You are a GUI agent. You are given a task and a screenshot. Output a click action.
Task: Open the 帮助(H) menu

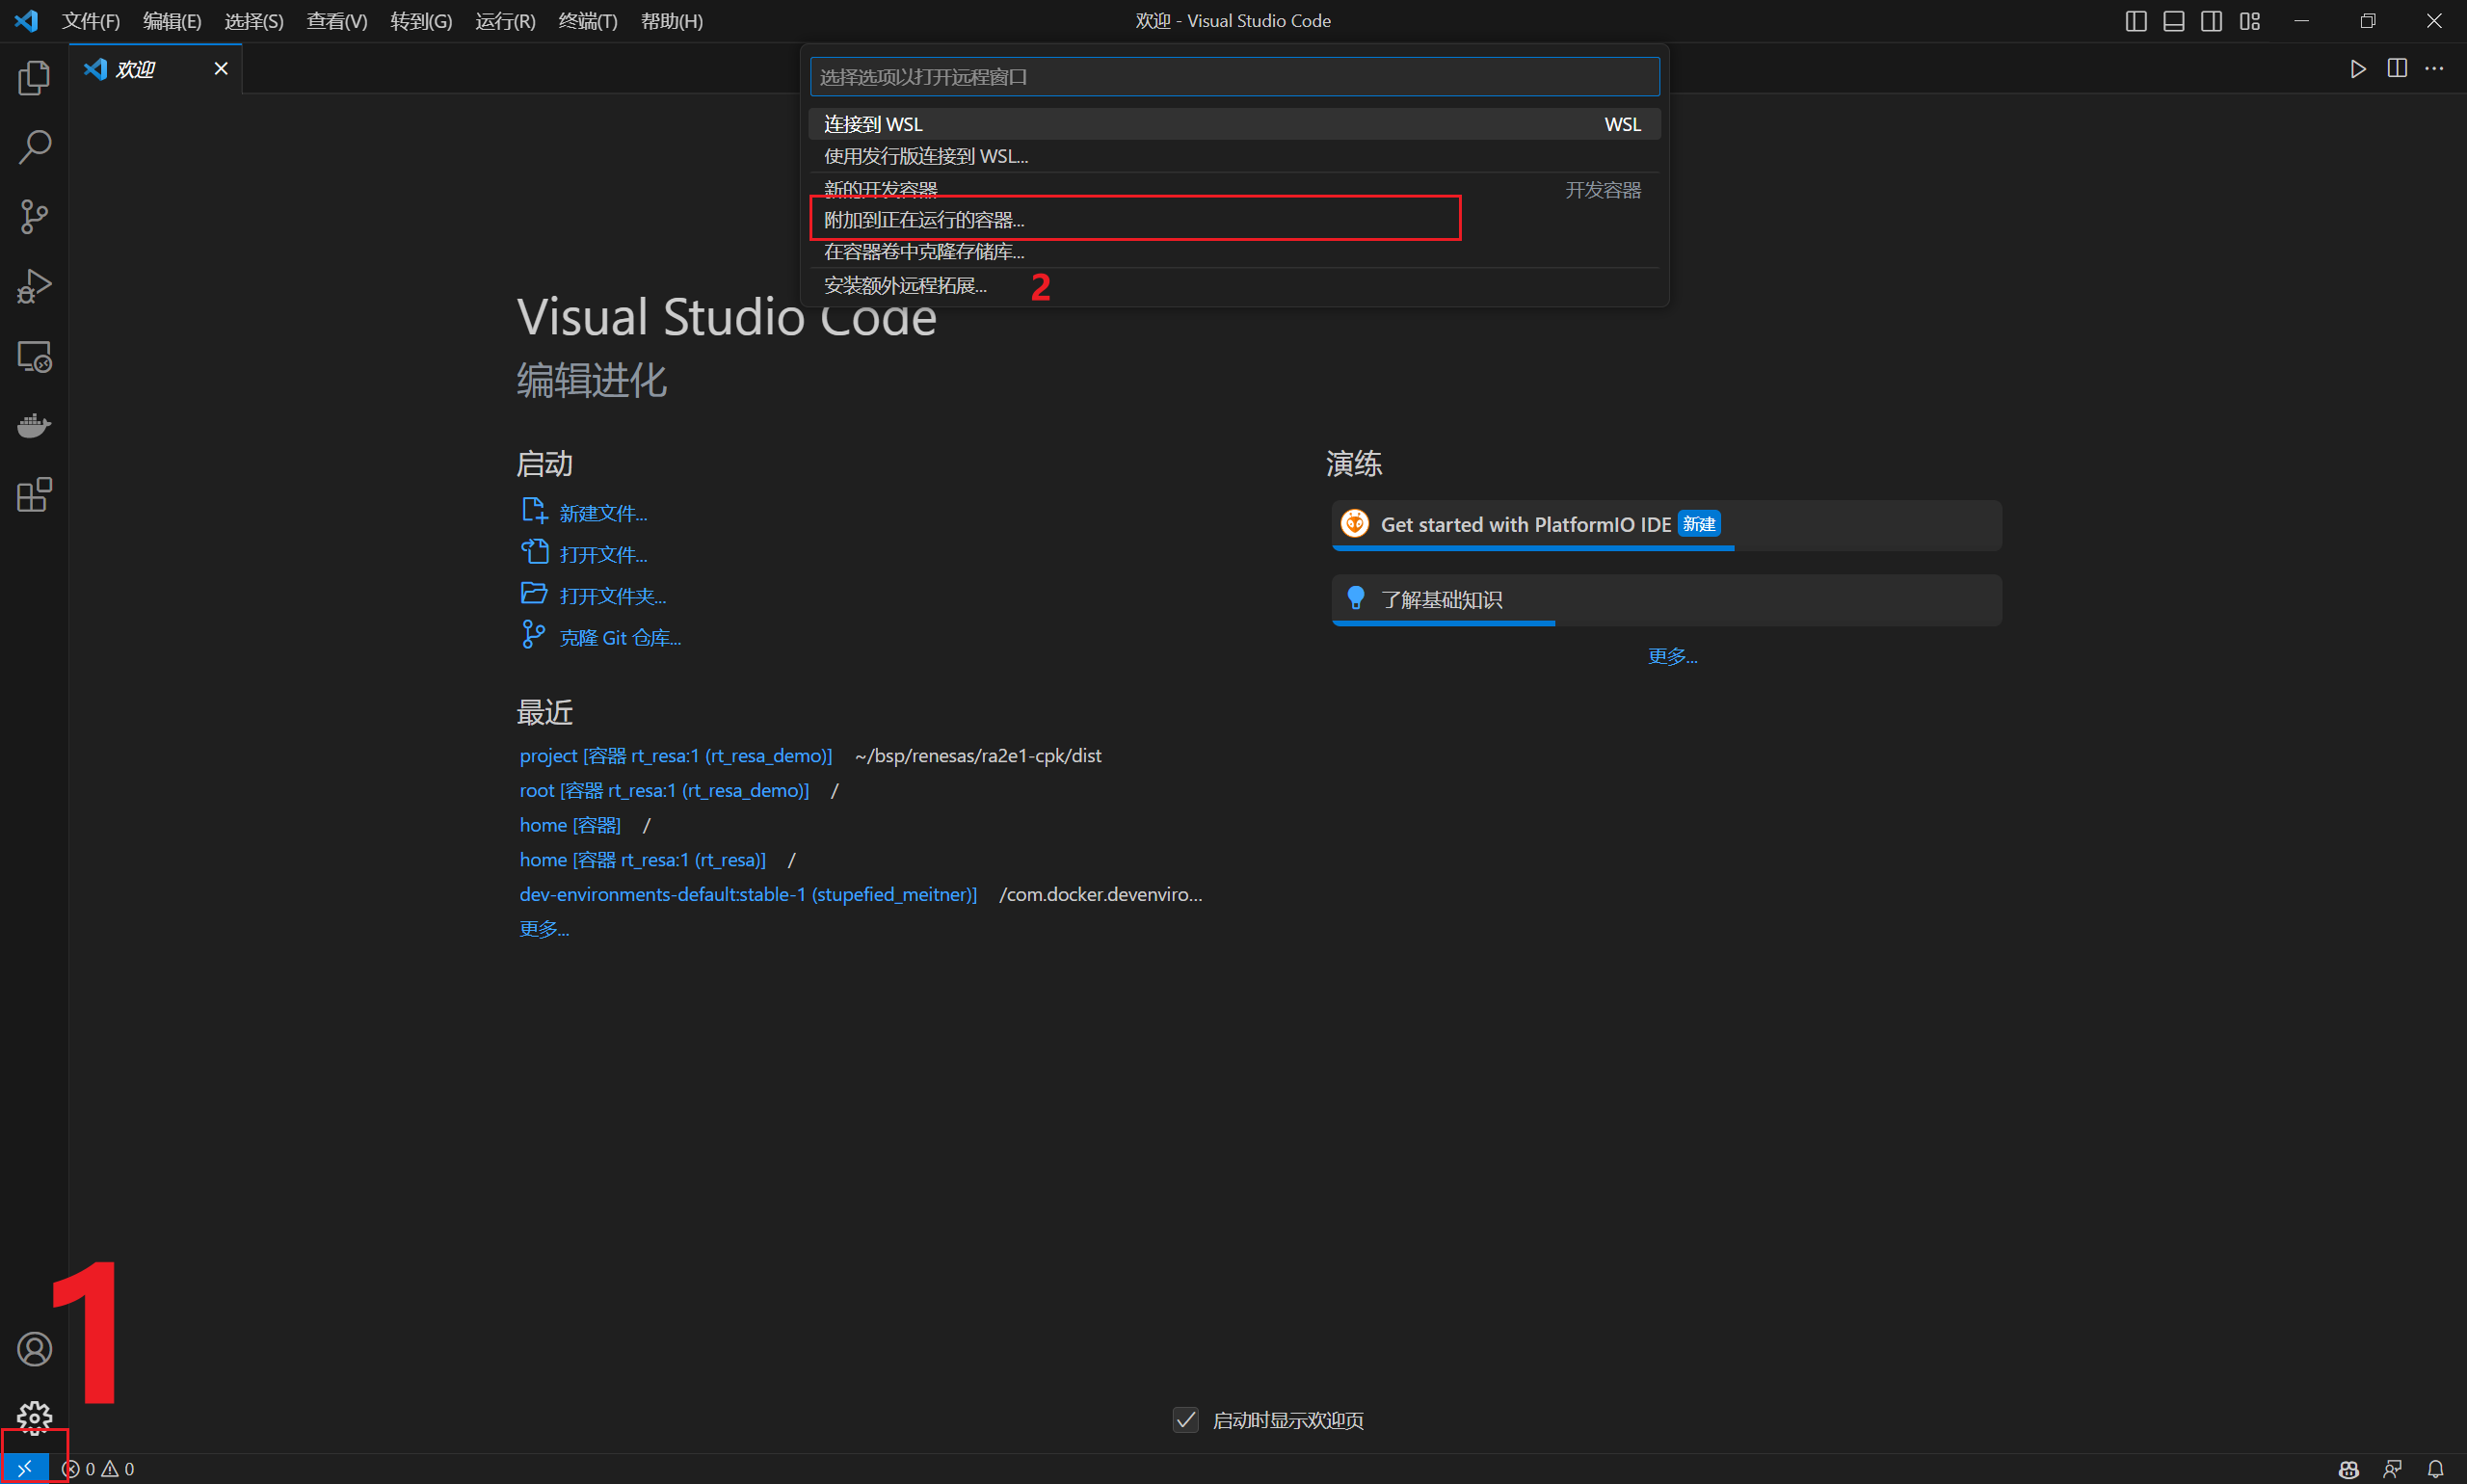pos(672,21)
